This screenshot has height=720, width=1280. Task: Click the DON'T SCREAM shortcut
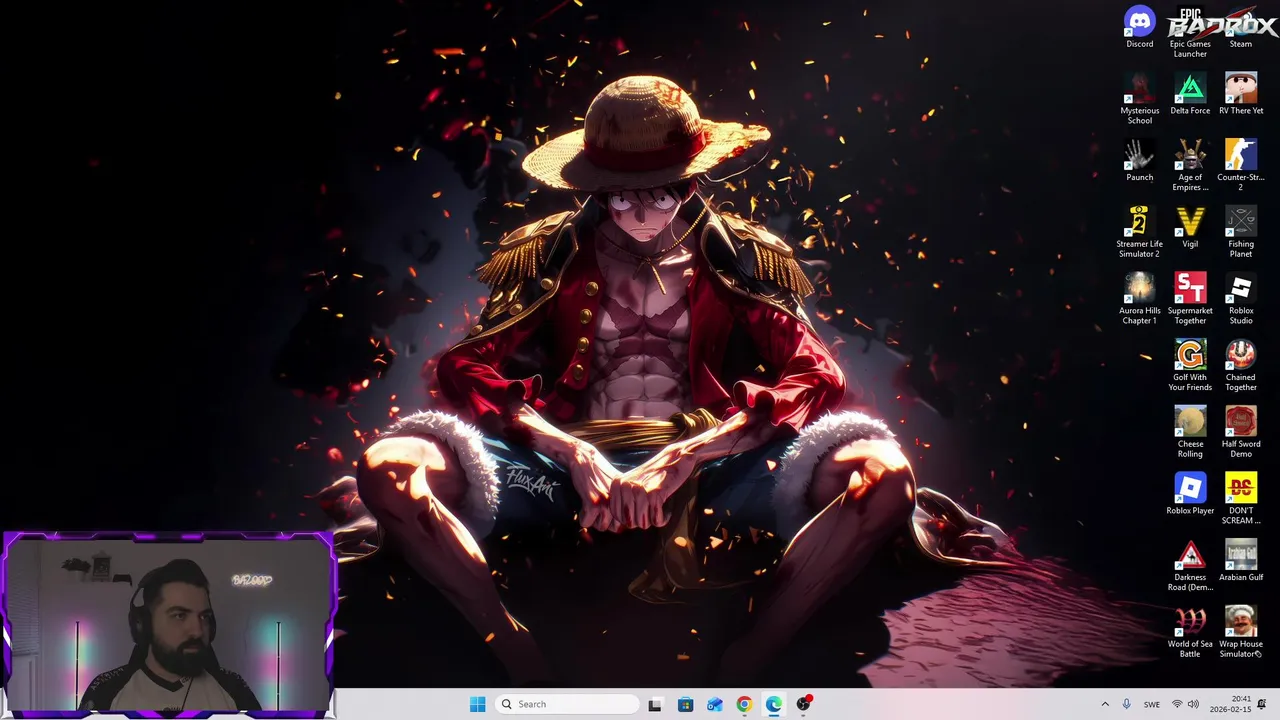pyautogui.click(x=1241, y=498)
